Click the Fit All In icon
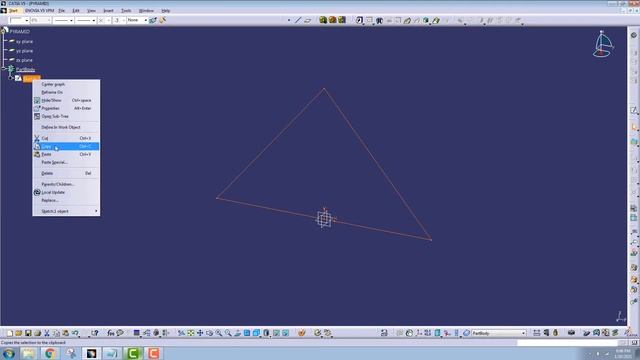 [x=191, y=333]
